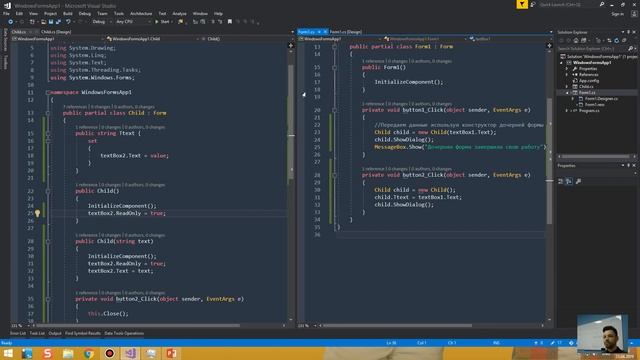Select App.config in Solution Explorer
This screenshot has height=360, width=640.
point(589,81)
